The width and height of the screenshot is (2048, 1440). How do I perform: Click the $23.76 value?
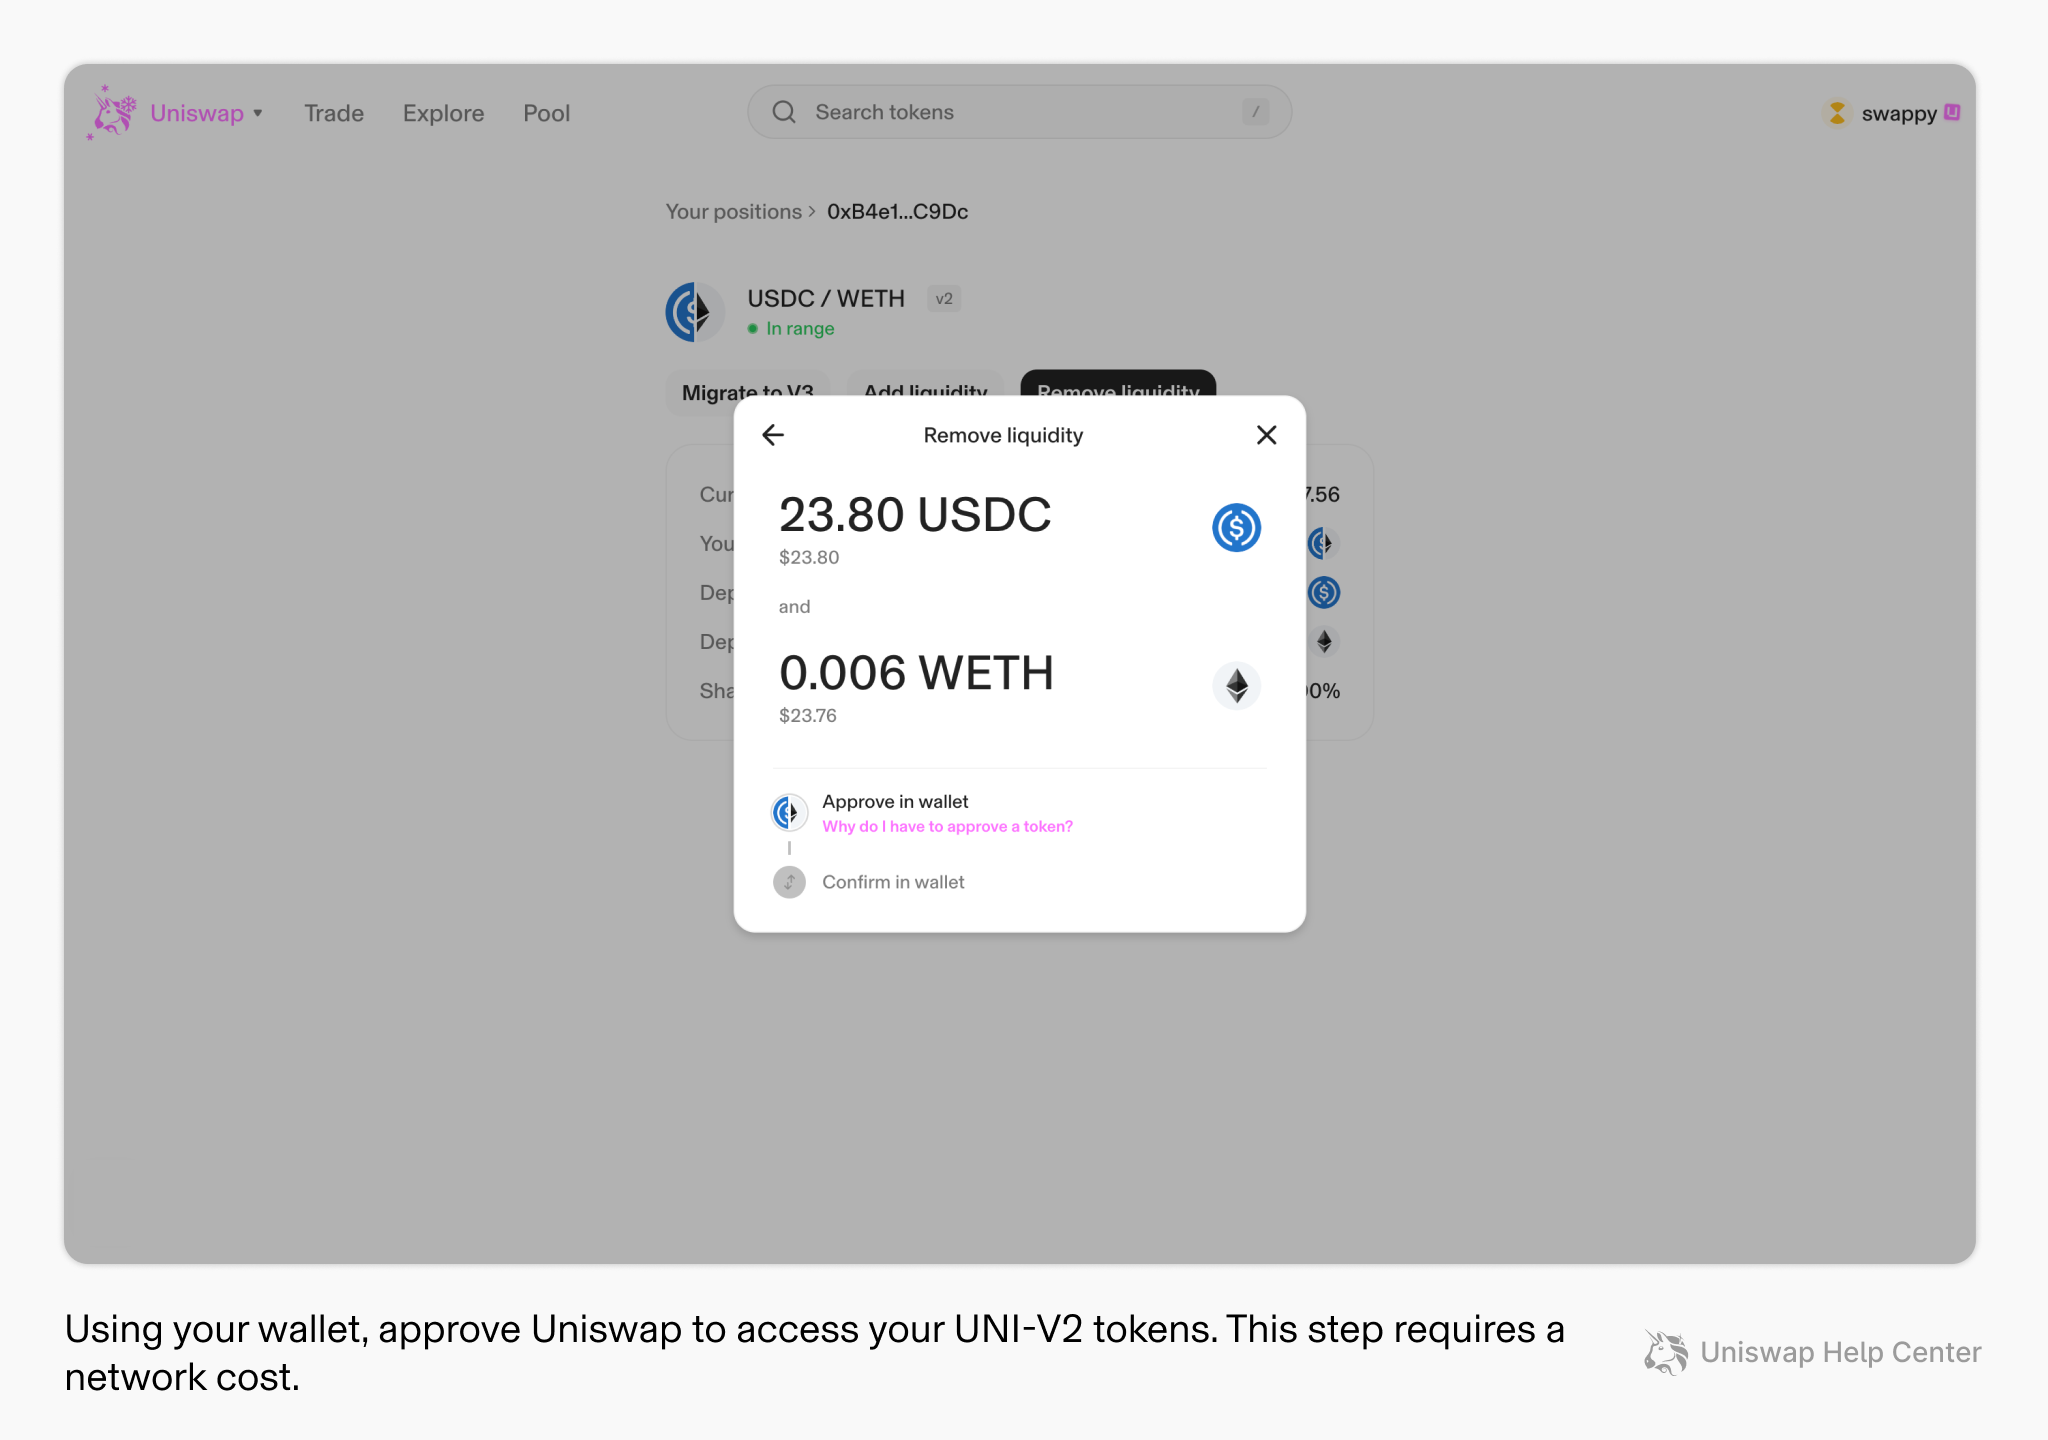pyautogui.click(x=808, y=716)
